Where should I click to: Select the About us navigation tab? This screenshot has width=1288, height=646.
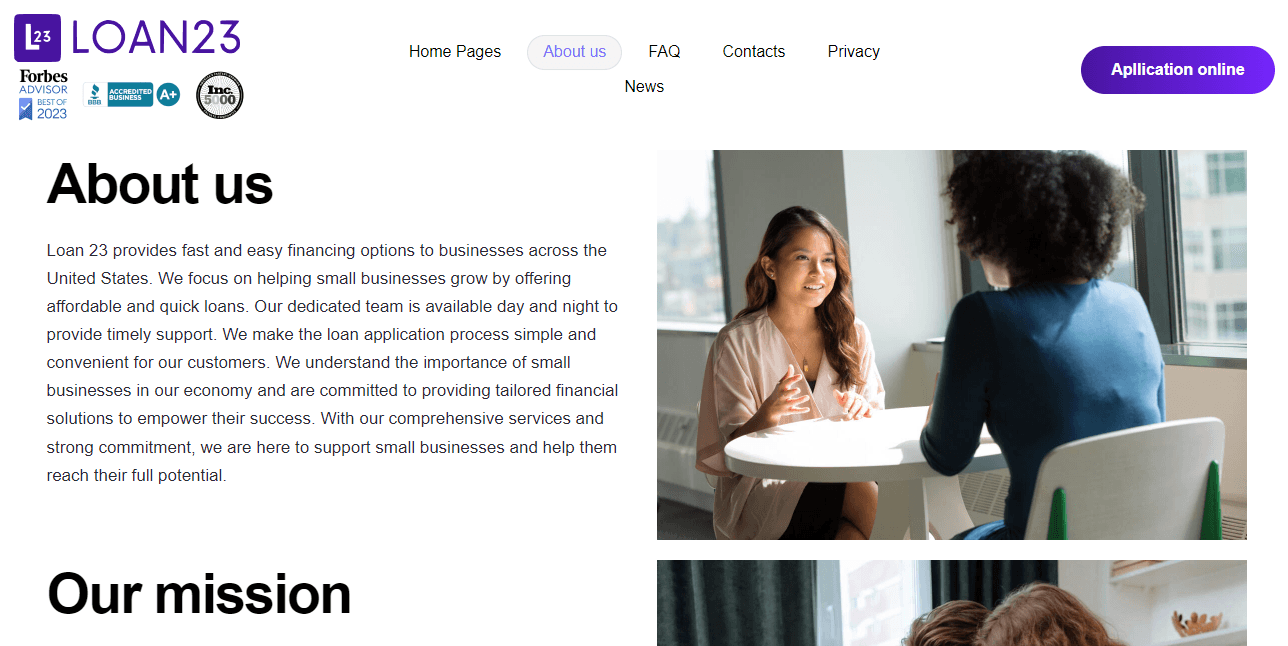pos(575,52)
